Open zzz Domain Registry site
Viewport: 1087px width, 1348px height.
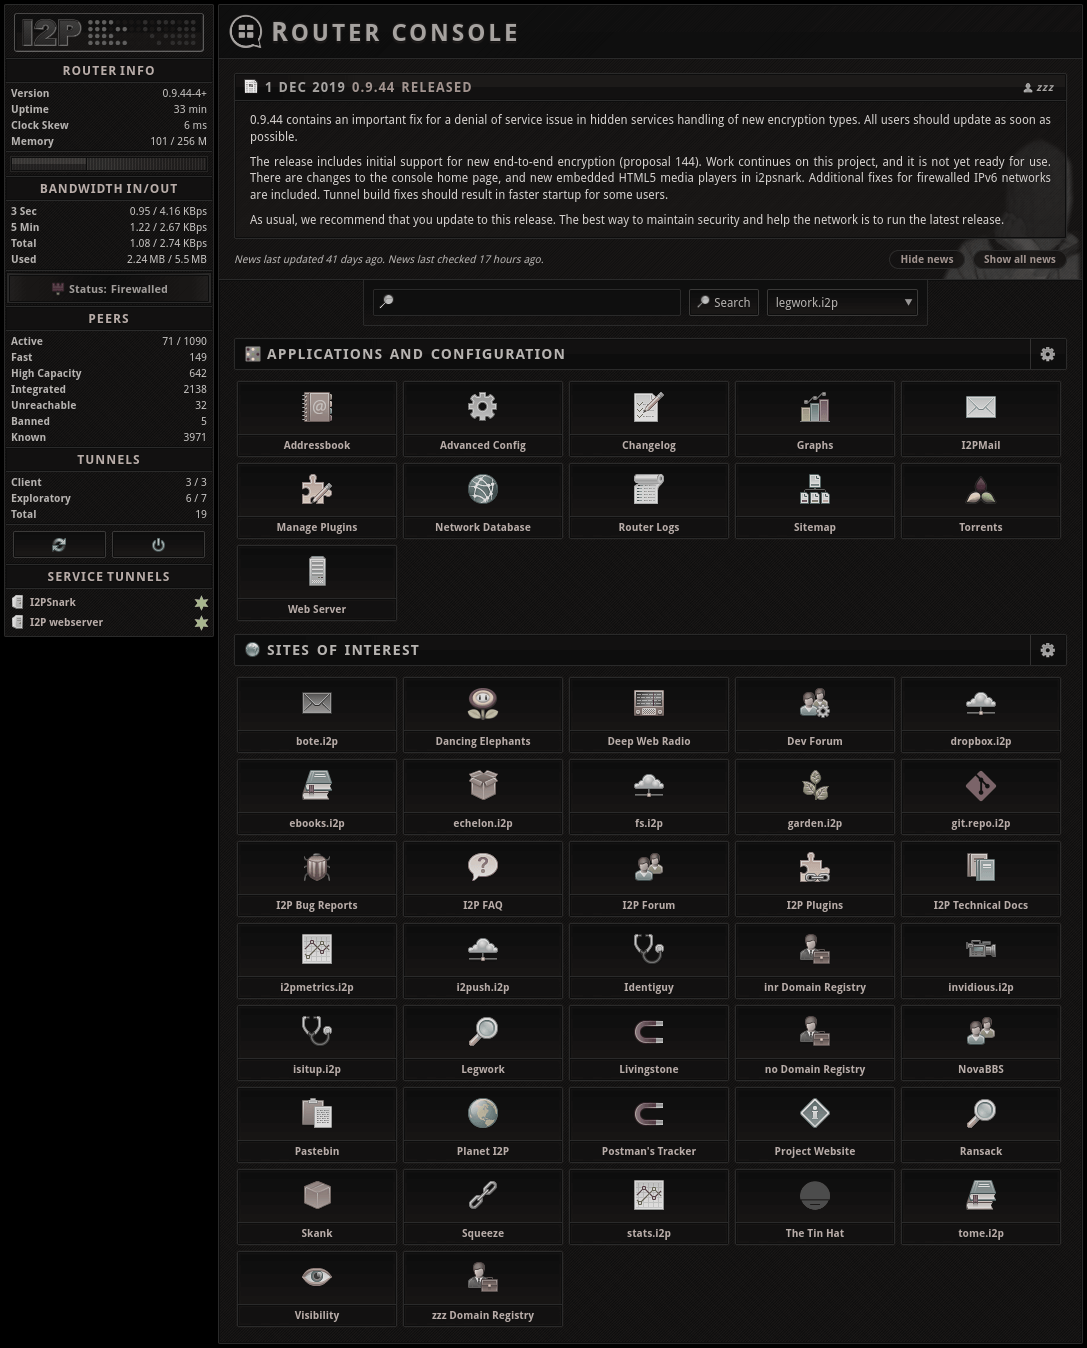coord(483,1289)
